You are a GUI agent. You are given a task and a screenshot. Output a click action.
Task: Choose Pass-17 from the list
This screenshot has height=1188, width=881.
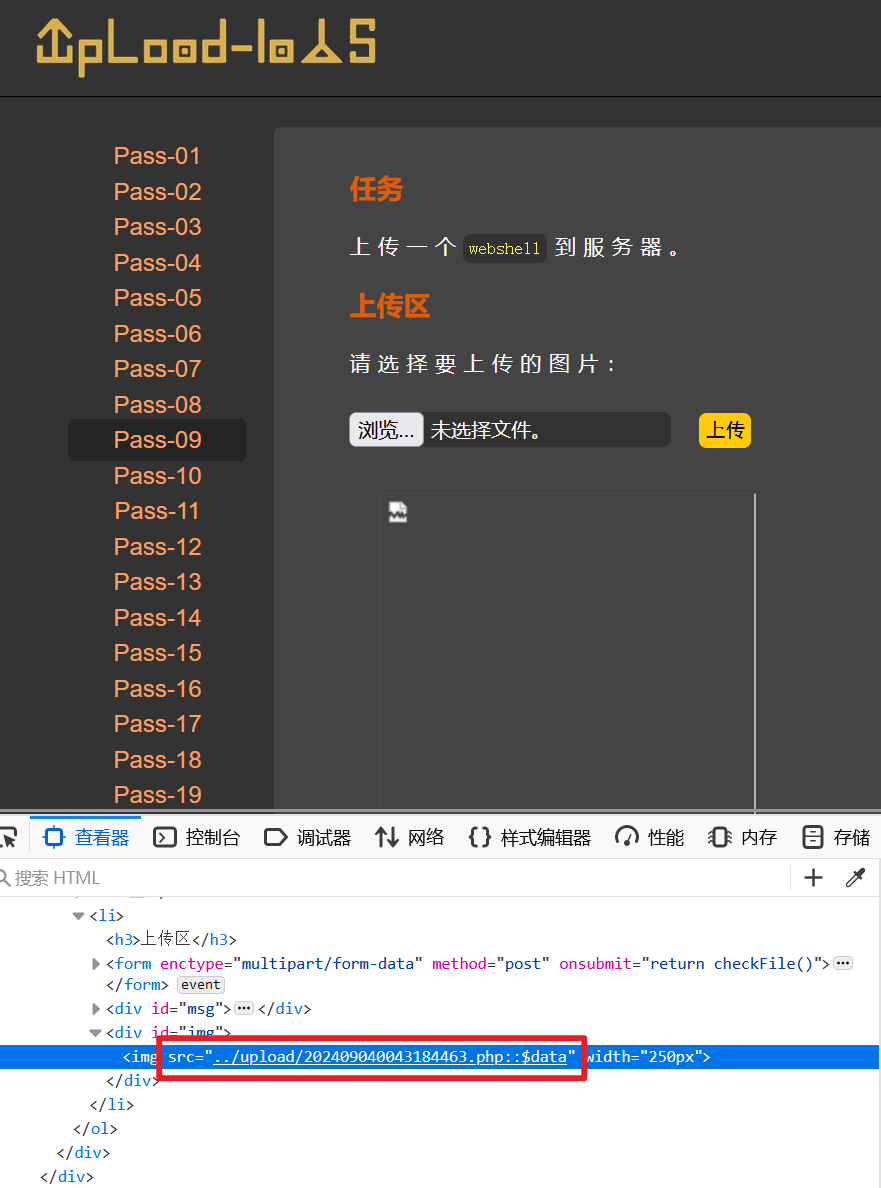[x=158, y=724]
